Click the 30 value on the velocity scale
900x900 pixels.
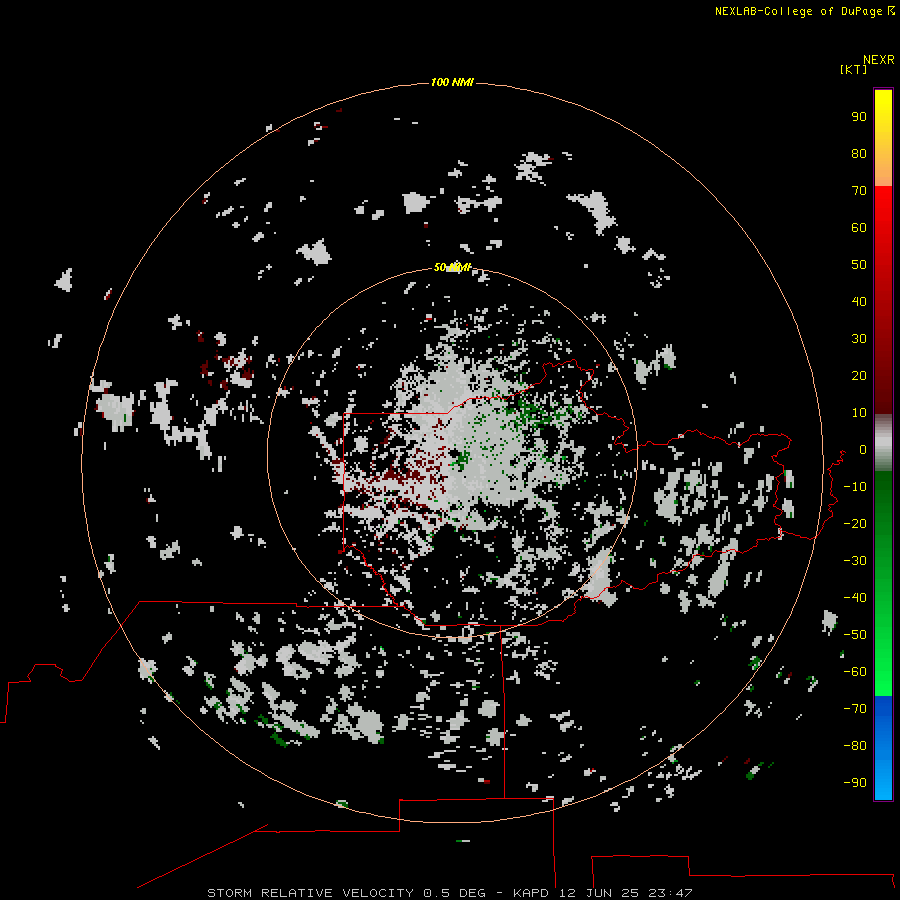859,339
